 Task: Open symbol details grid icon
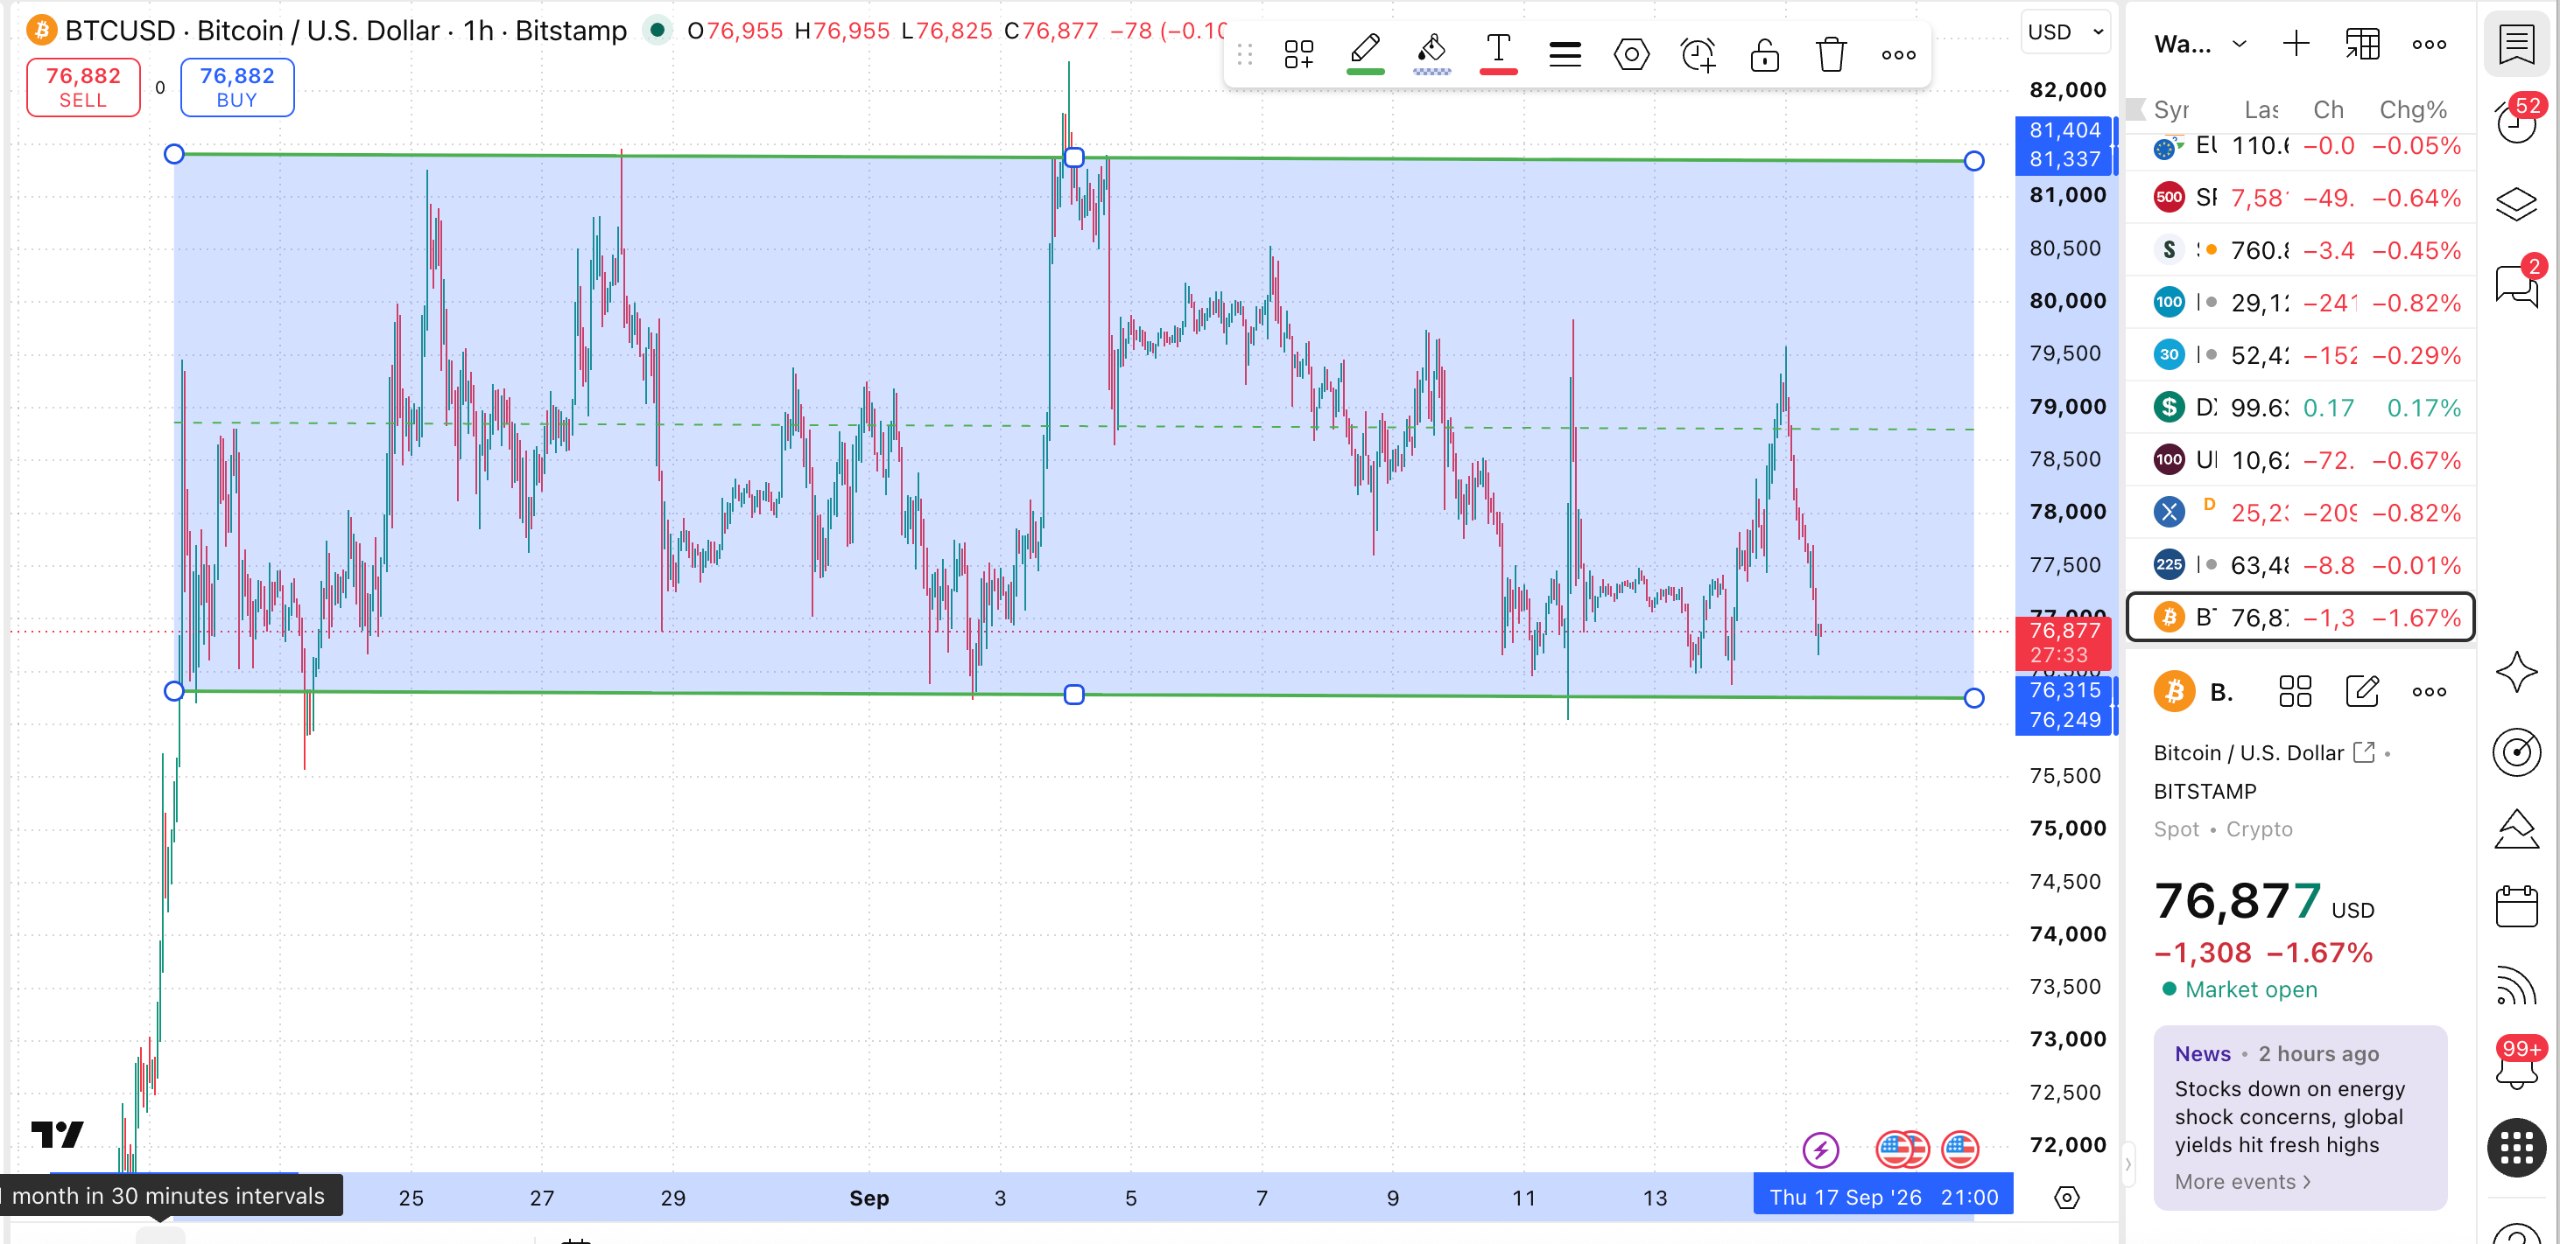[x=2295, y=691]
